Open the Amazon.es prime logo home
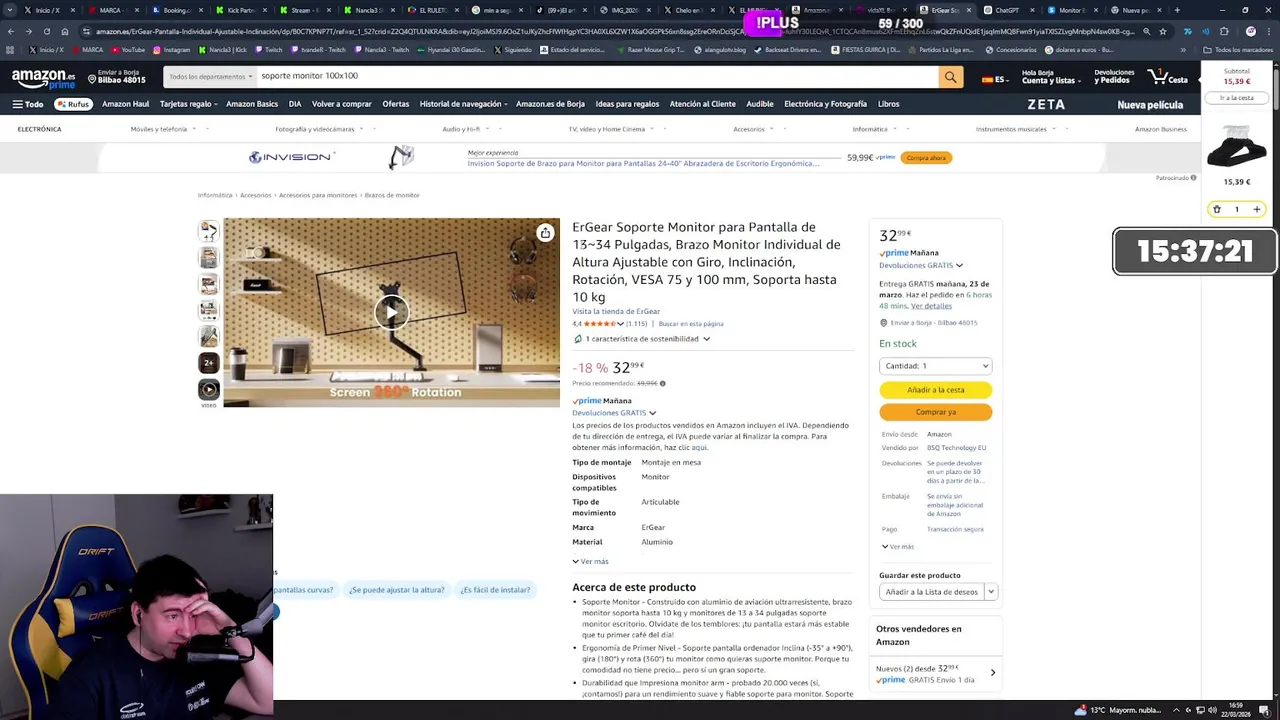 pyautogui.click(x=43, y=79)
